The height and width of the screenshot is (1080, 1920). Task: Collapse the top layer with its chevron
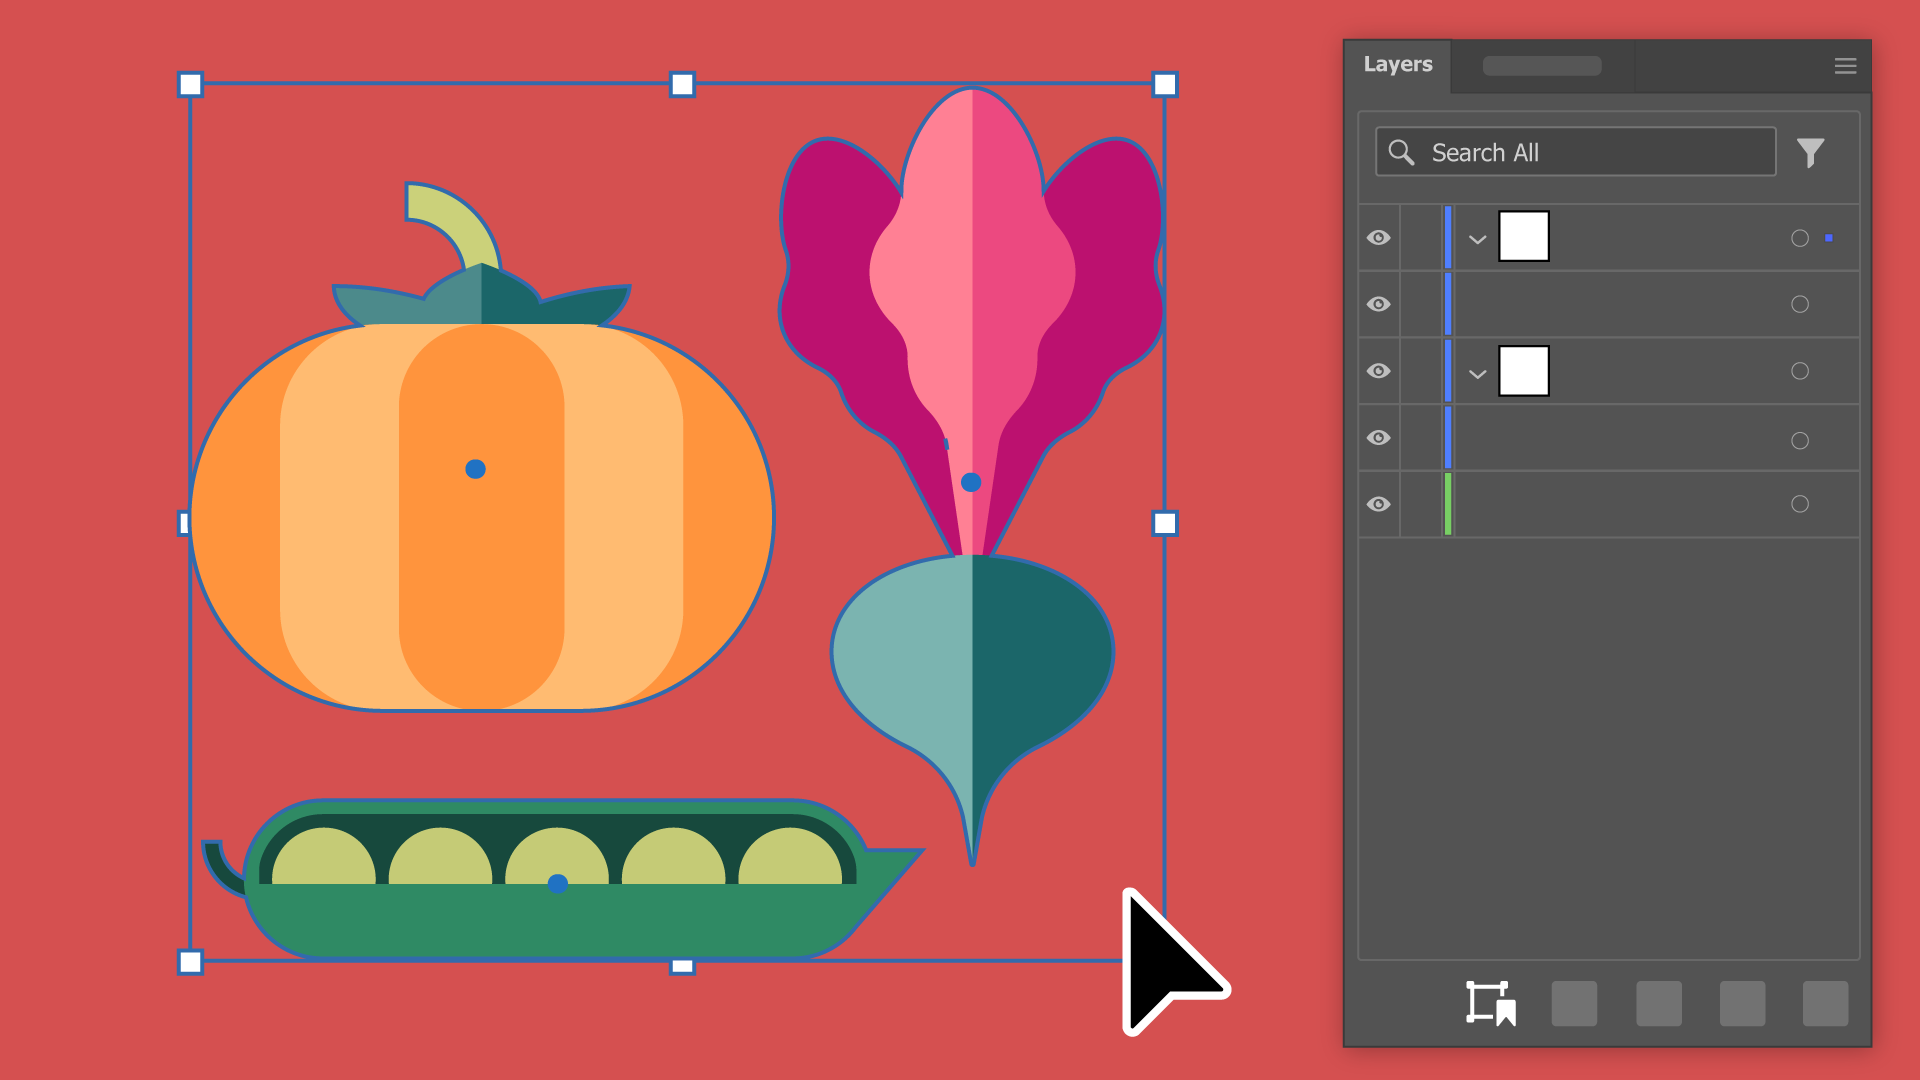1477,239
